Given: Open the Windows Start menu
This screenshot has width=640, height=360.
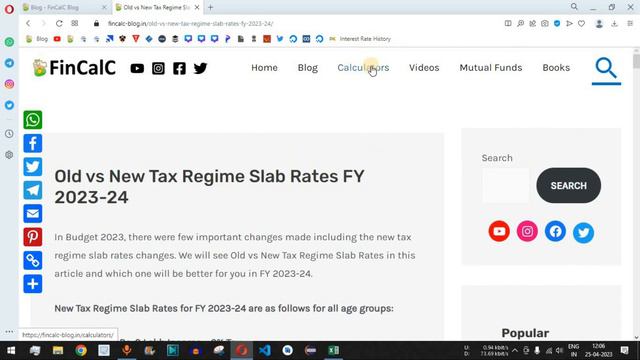Looking at the screenshot, I should tap(11, 351).
